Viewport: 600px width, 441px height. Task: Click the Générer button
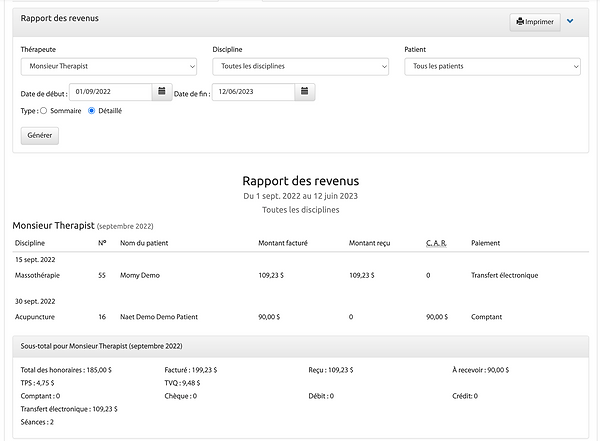[40, 136]
